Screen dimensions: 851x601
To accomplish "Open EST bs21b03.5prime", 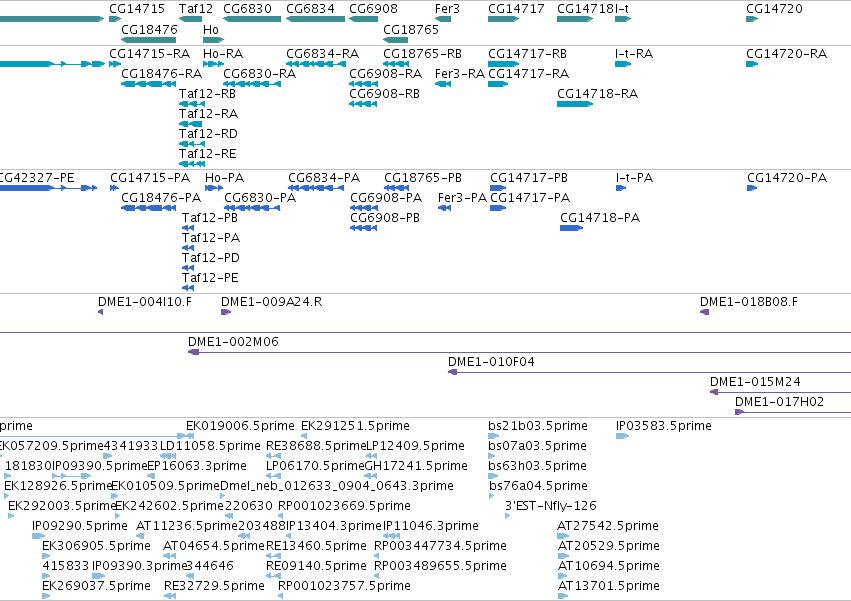I will click(x=538, y=426).
